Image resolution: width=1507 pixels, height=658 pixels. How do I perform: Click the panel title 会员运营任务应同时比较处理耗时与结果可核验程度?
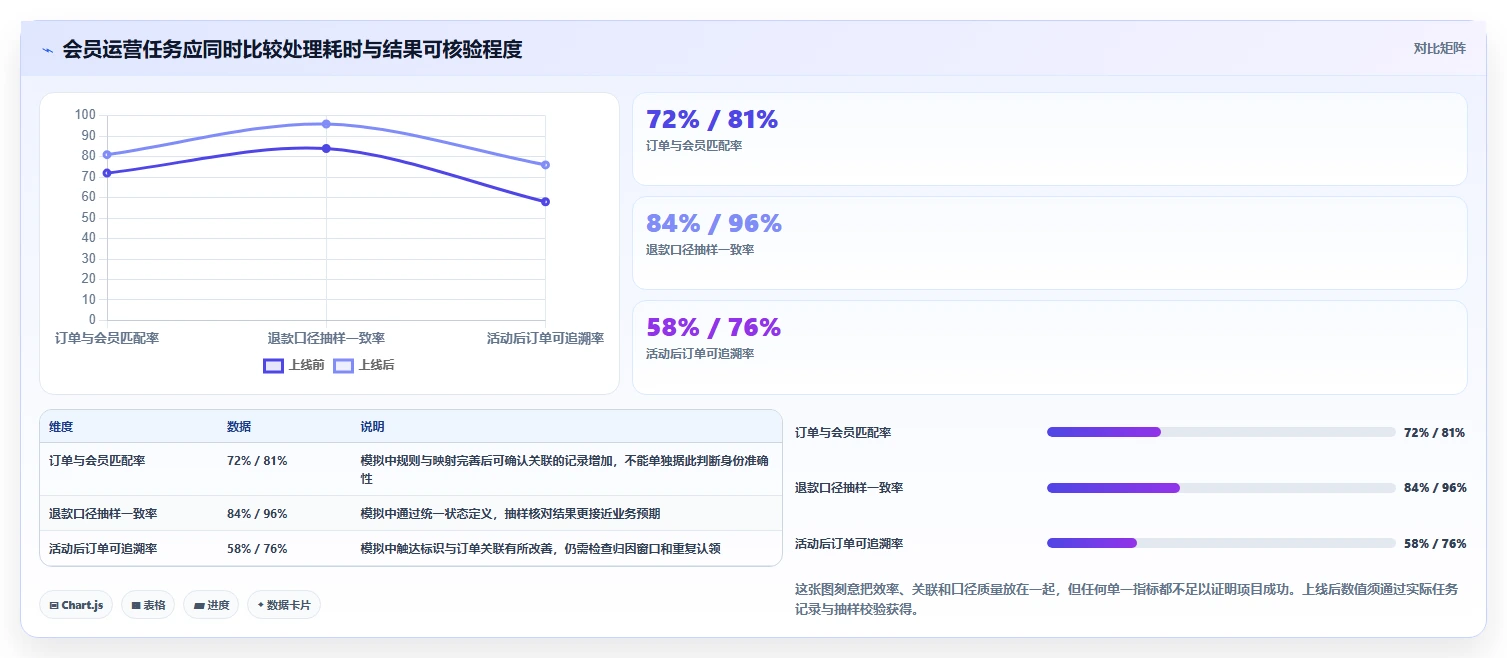(292, 49)
